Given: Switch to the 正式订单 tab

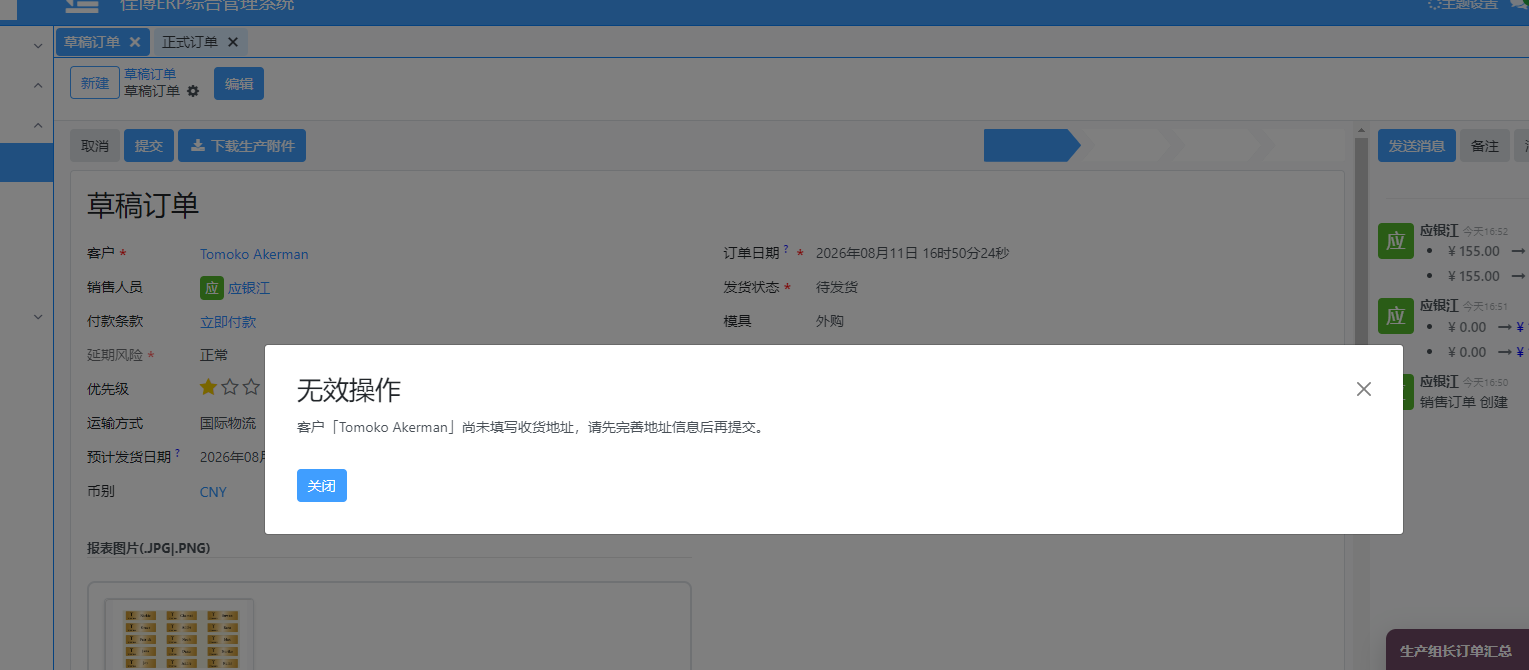Looking at the screenshot, I should point(190,42).
